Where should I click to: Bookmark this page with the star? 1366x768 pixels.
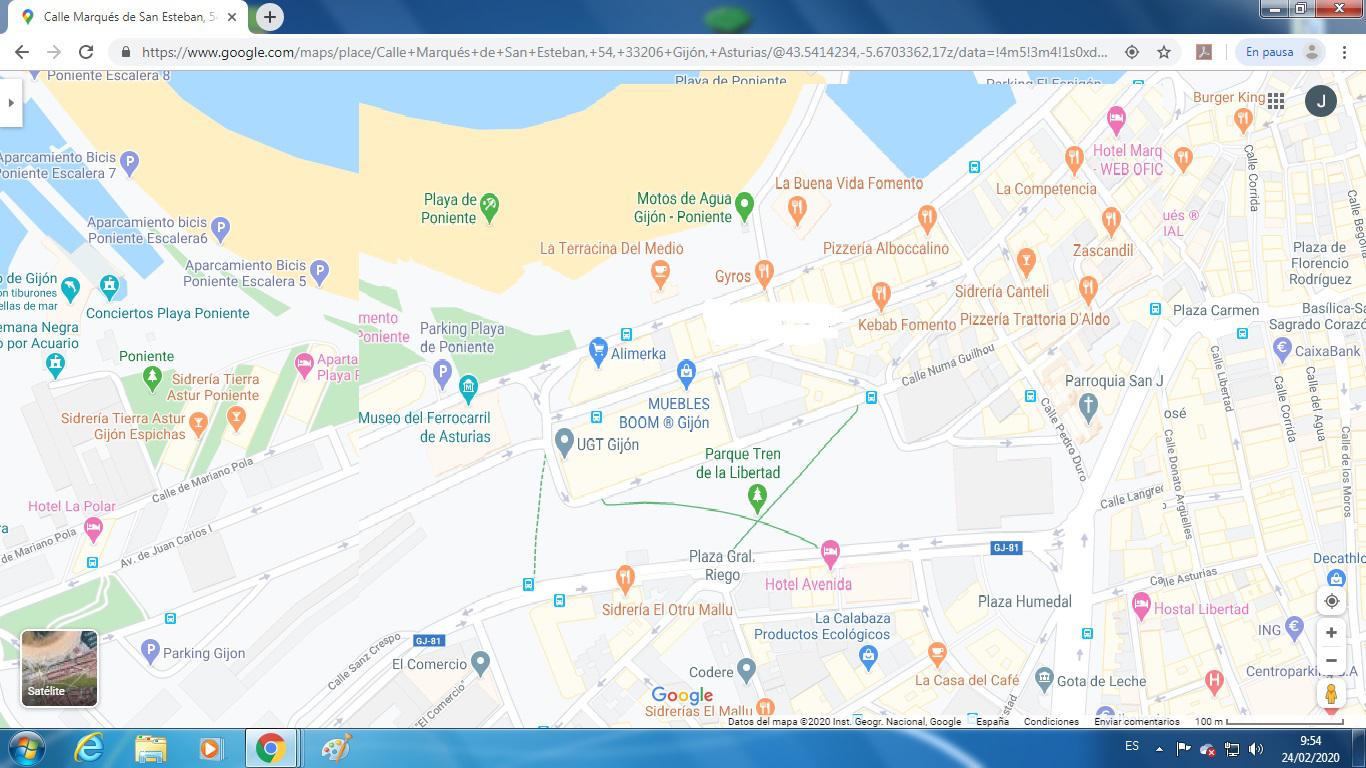point(1164,52)
